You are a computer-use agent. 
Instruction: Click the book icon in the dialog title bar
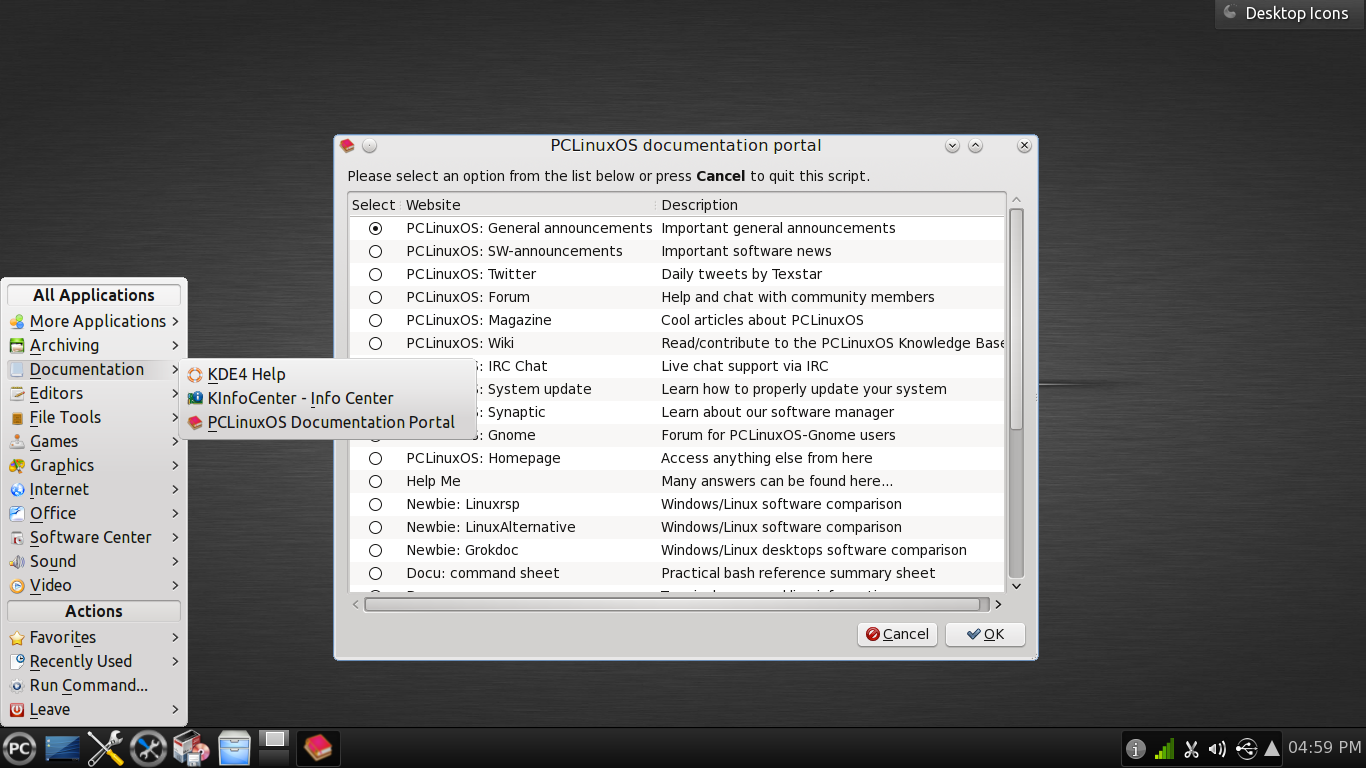tap(348, 146)
